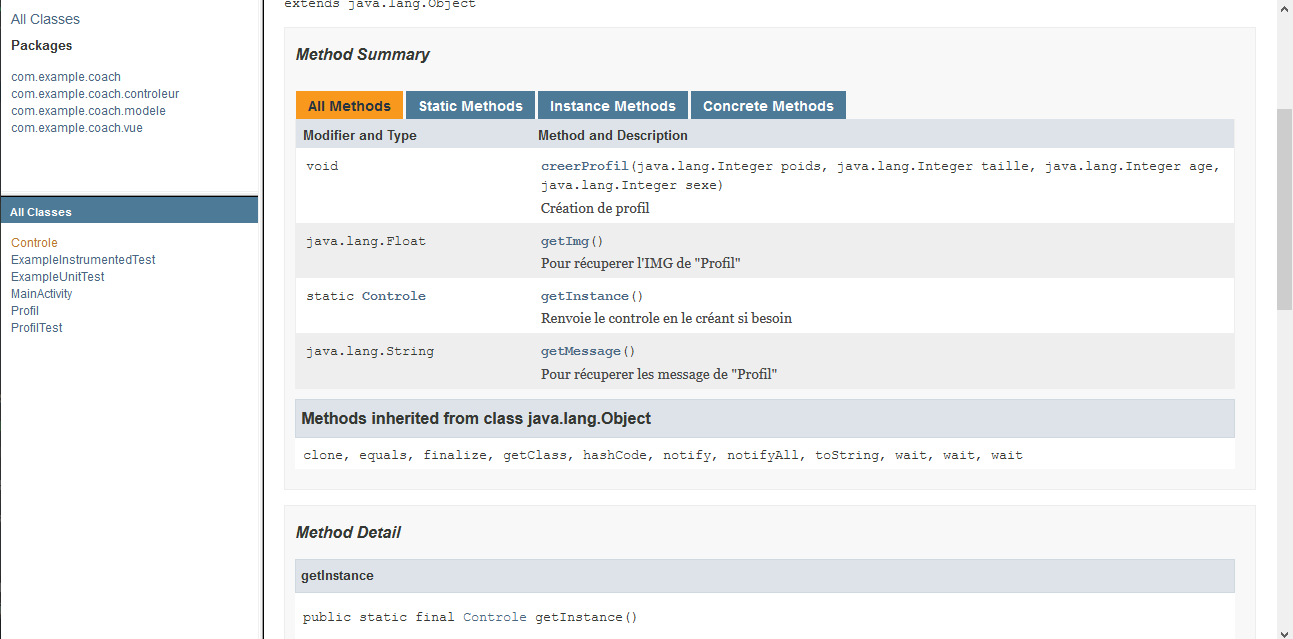Open getInstance in the Method Summary table

[x=584, y=296]
